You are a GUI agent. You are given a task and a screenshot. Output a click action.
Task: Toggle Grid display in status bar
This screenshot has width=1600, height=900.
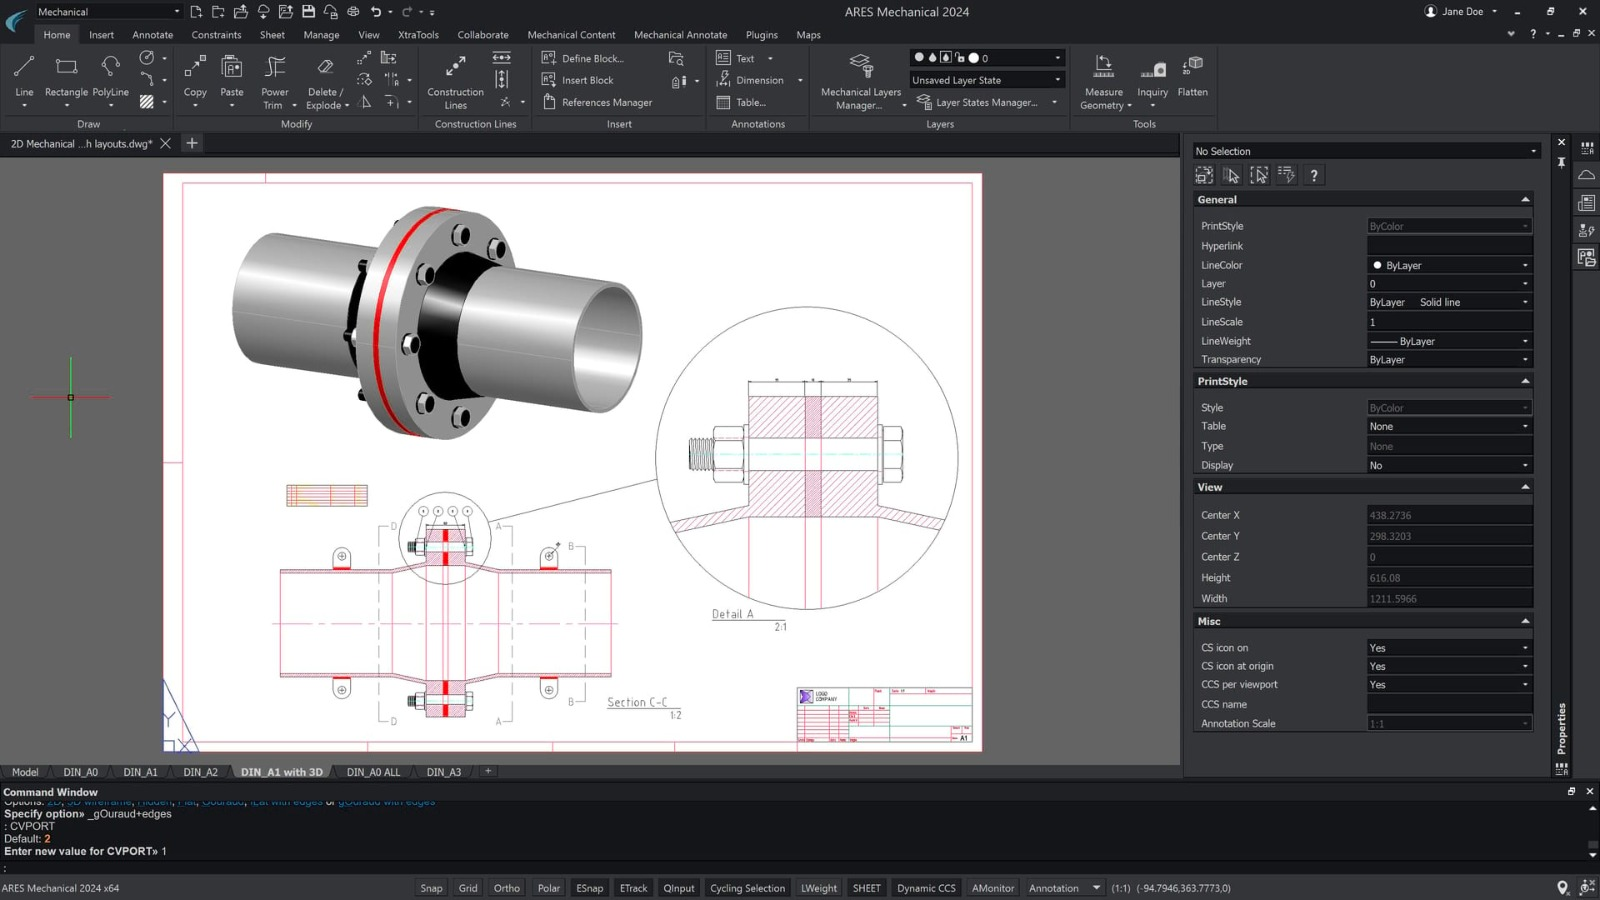[x=468, y=888]
